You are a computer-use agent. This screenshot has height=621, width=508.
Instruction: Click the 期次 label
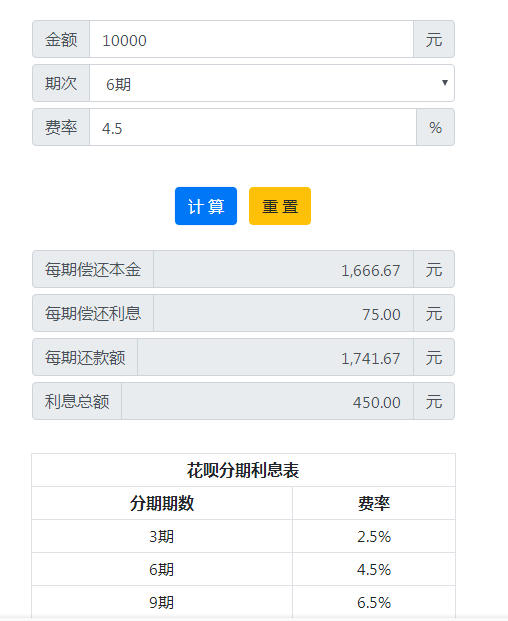[x=61, y=83]
